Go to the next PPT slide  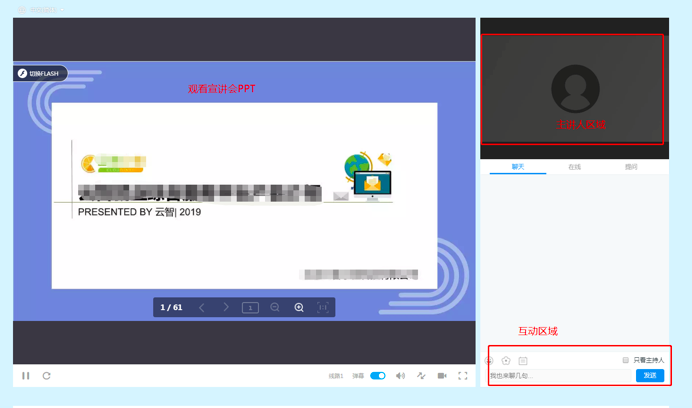point(226,308)
